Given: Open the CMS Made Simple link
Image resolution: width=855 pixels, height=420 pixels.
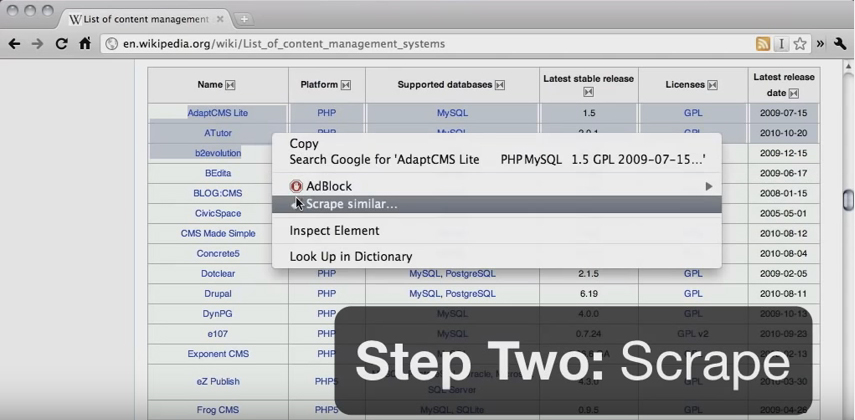Looking at the screenshot, I should point(218,233).
